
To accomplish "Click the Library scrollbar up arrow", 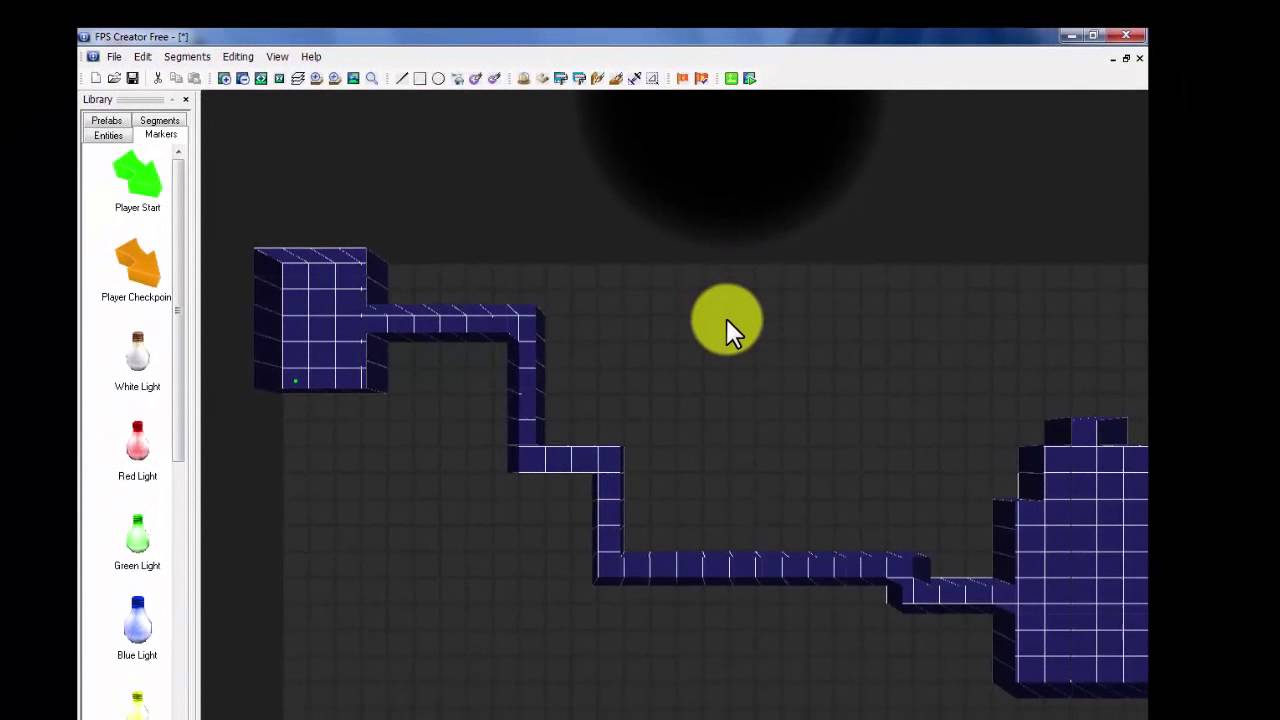I will click(178, 152).
